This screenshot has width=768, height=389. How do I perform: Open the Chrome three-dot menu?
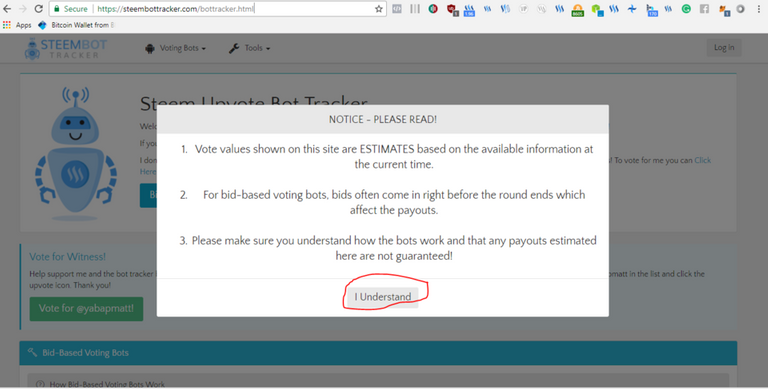click(x=759, y=9)
